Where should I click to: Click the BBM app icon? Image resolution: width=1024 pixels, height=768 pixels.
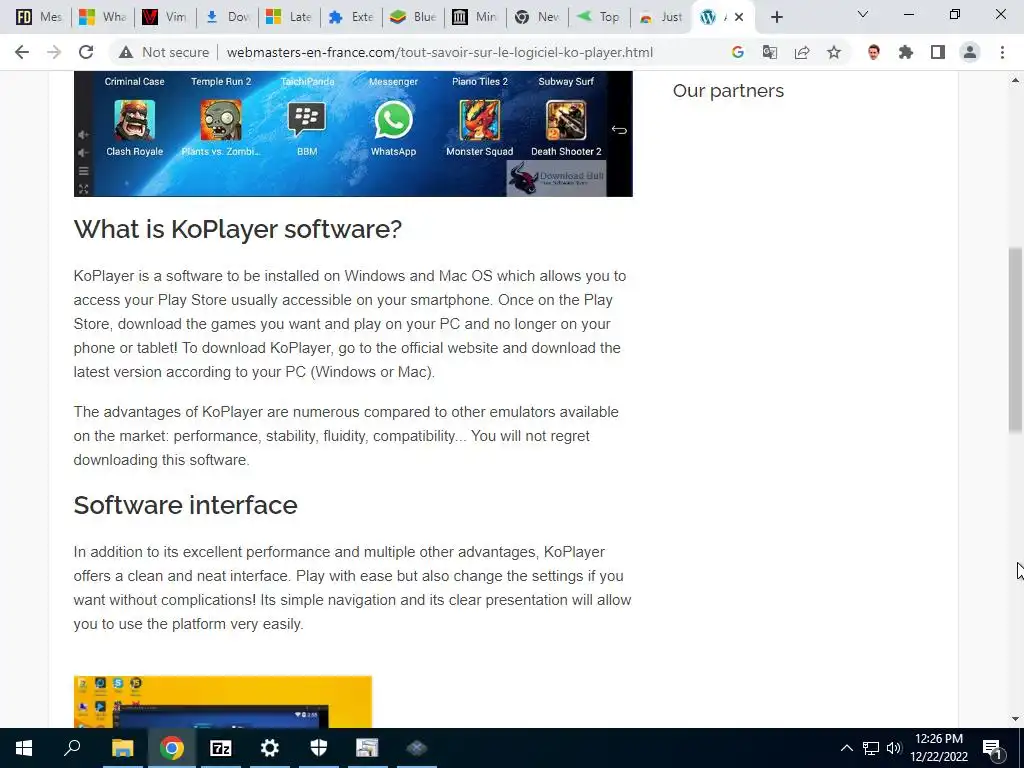click(x=307, y=120)
